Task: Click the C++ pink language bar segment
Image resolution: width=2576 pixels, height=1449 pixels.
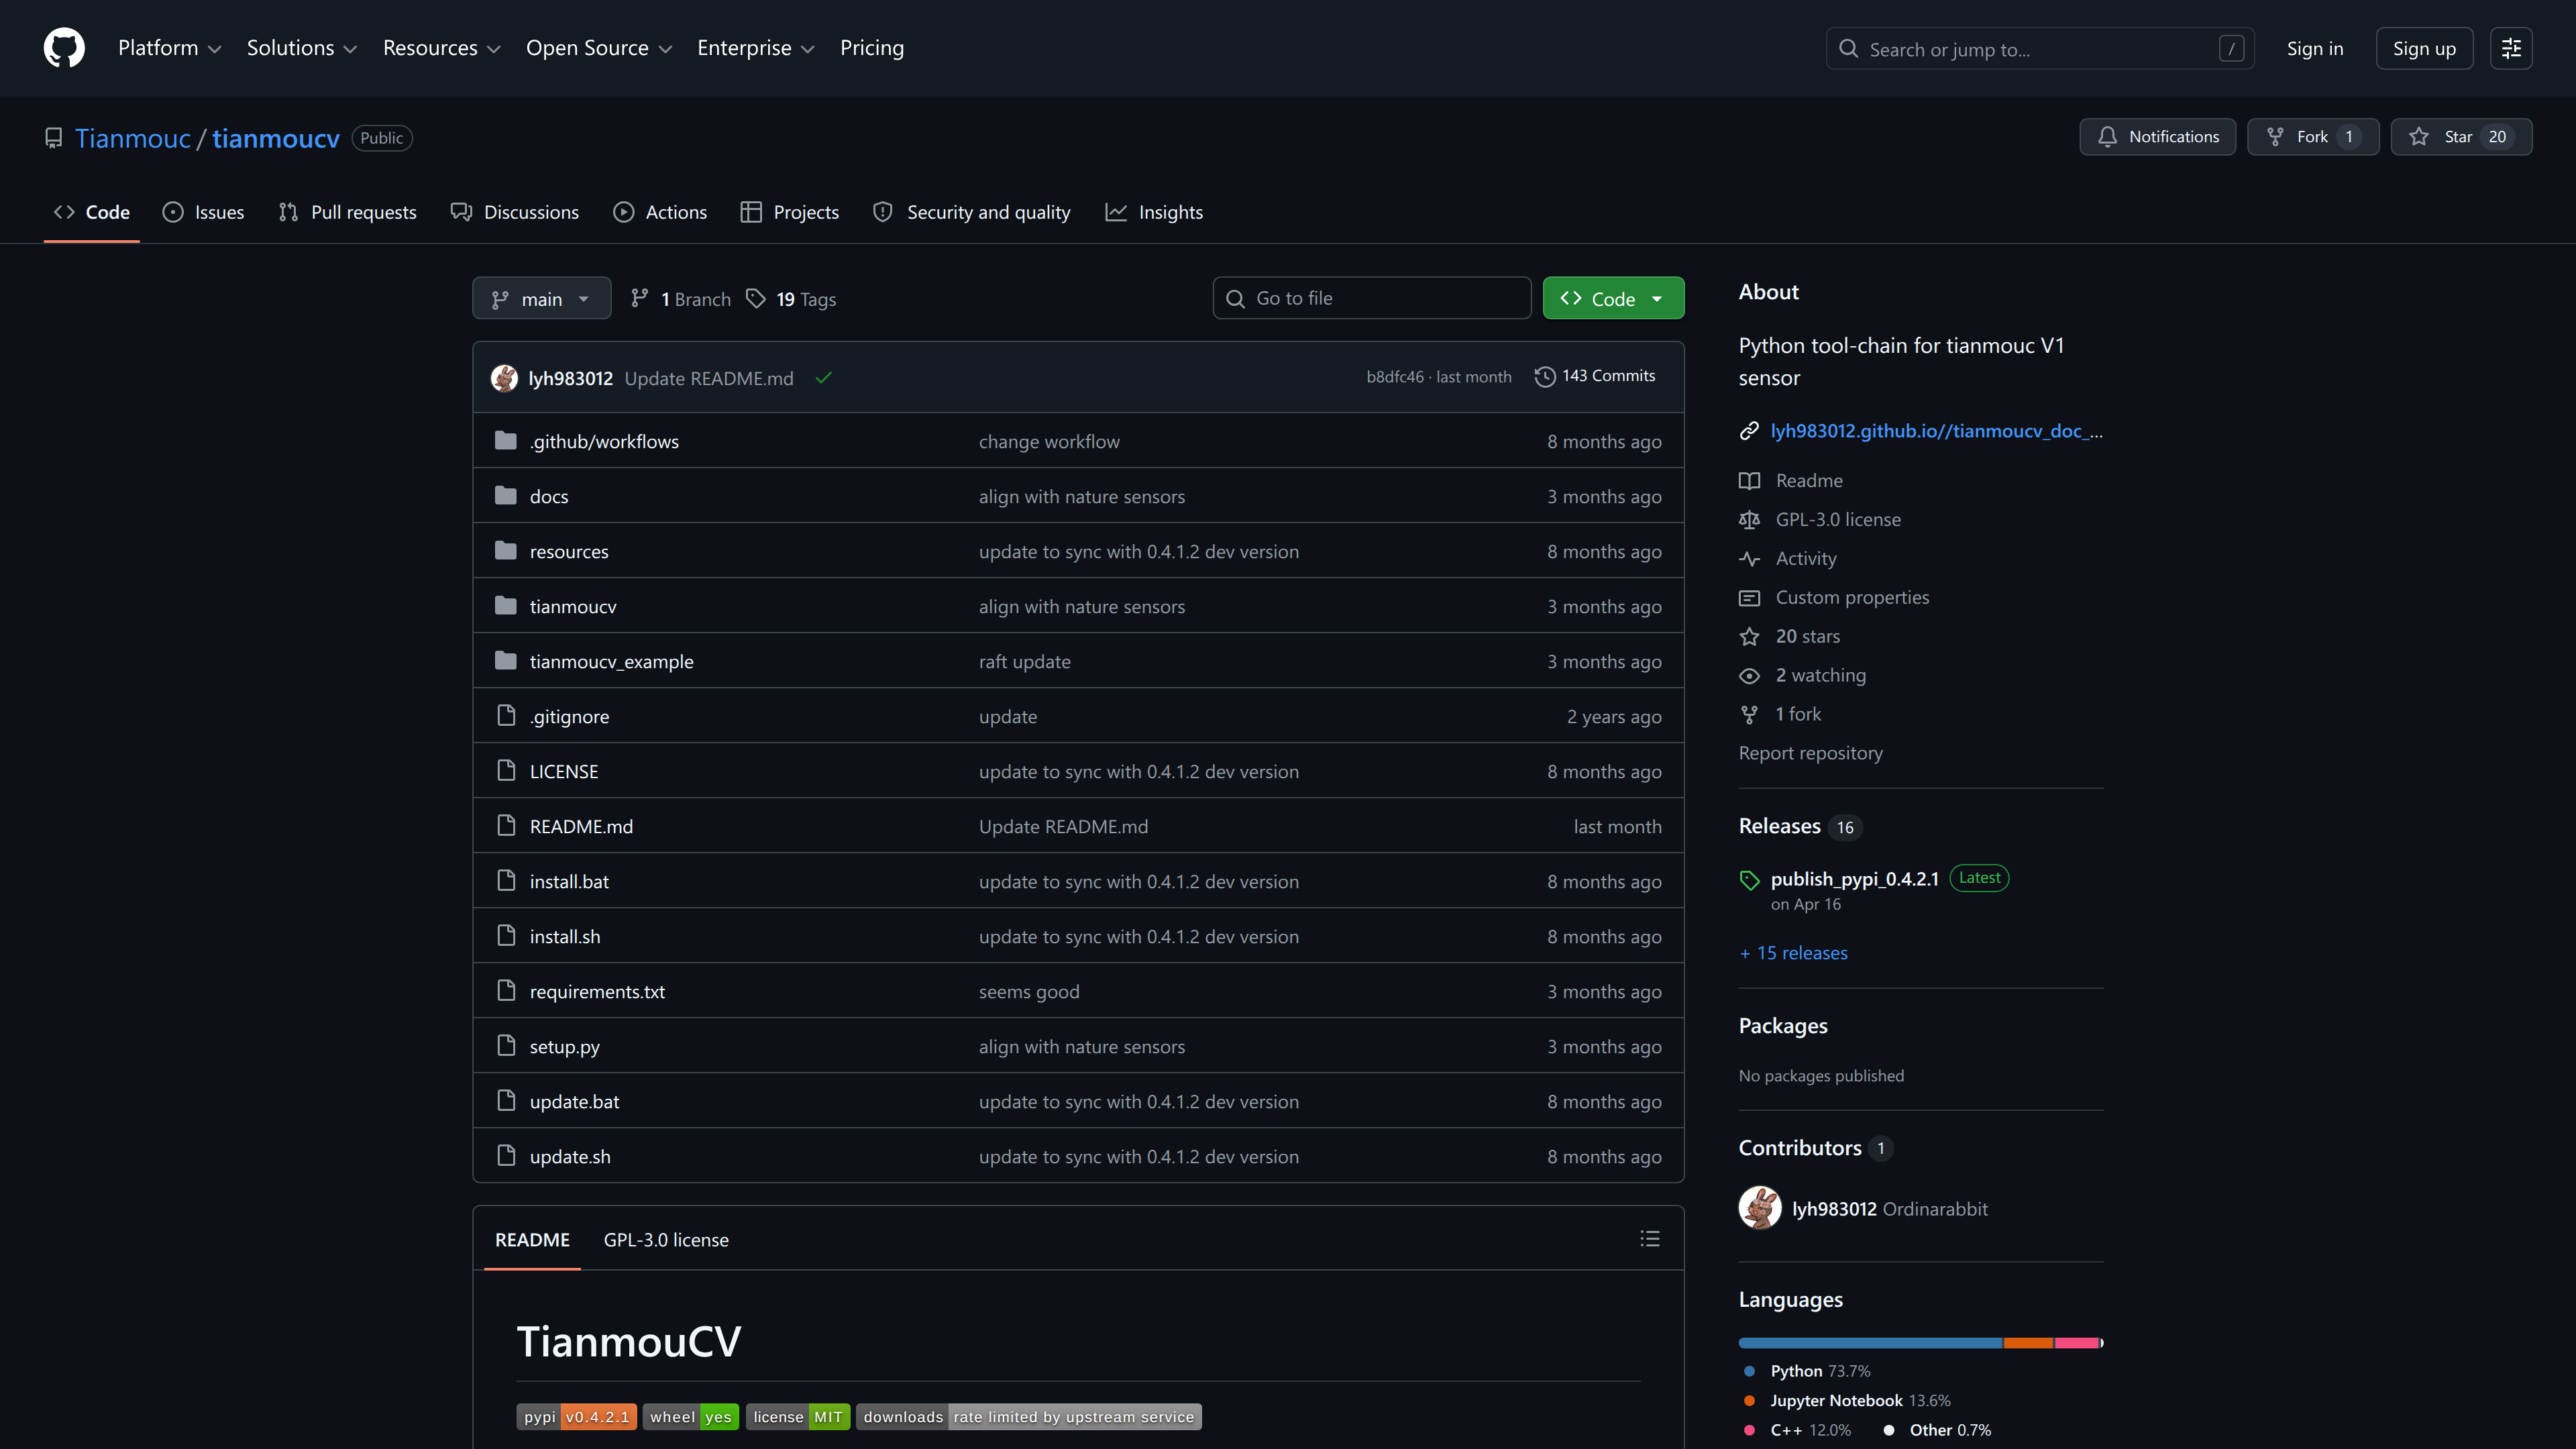Action: coord(2076,1343)
